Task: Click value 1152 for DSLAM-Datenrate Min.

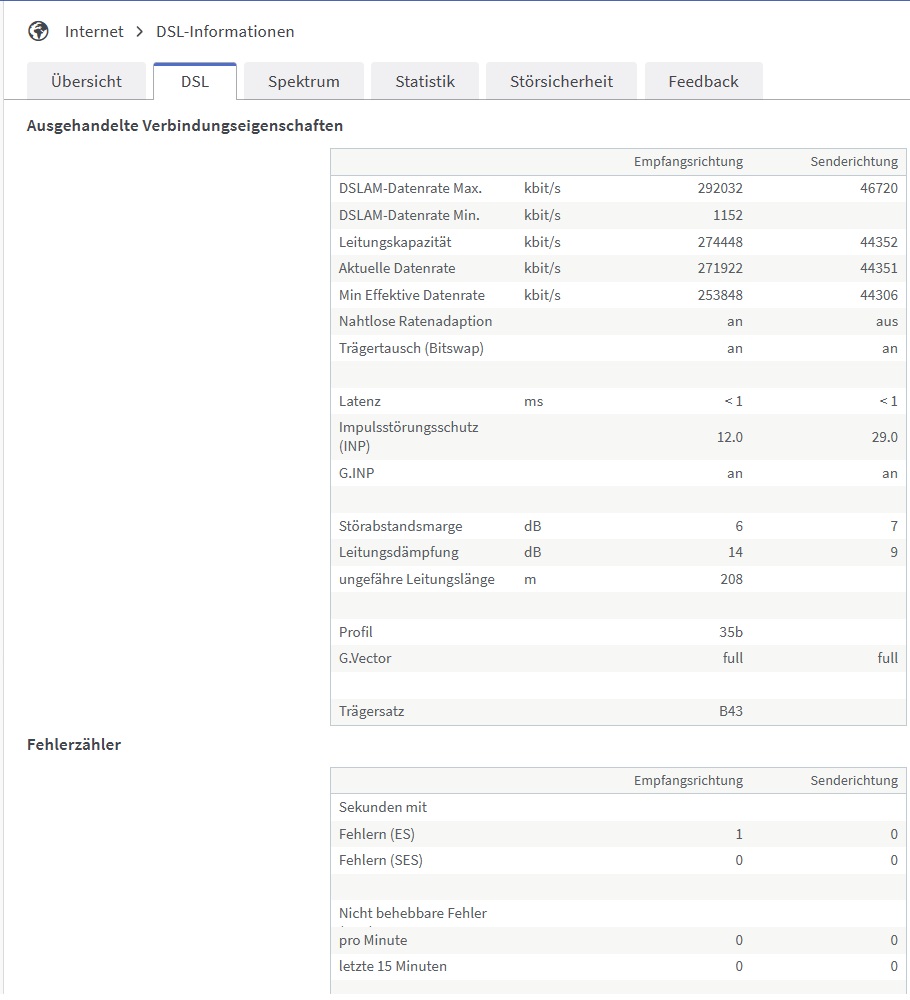Action: point(728,215)
